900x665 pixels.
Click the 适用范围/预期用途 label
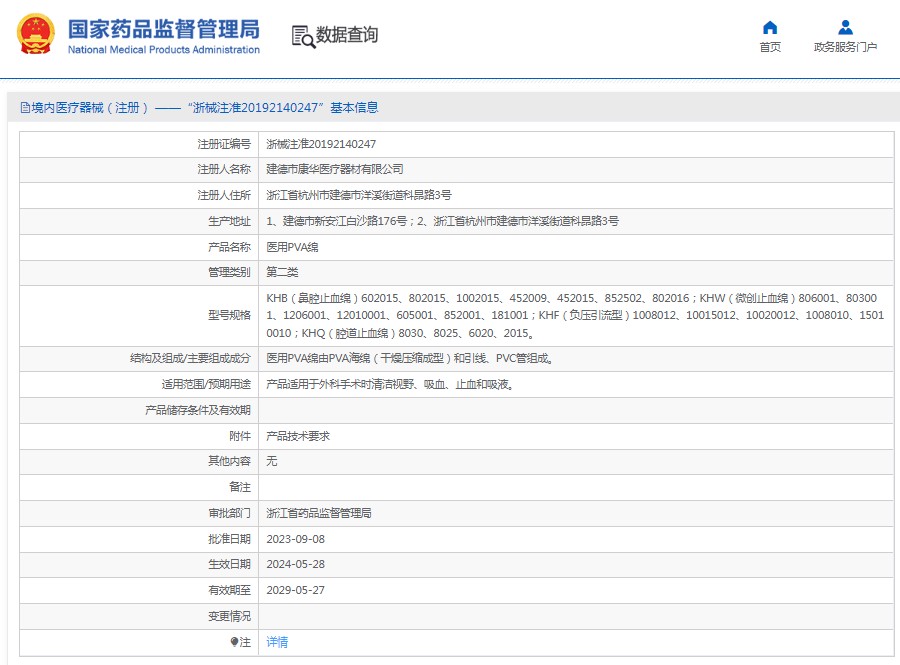pyautogui.click(x=206, y=384)
